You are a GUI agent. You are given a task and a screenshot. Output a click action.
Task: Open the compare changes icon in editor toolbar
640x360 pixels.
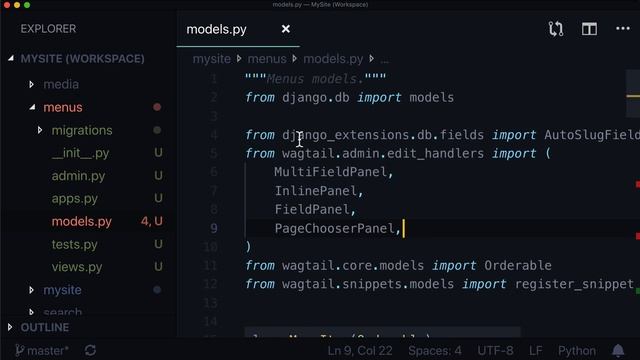[x=556, y=29]
